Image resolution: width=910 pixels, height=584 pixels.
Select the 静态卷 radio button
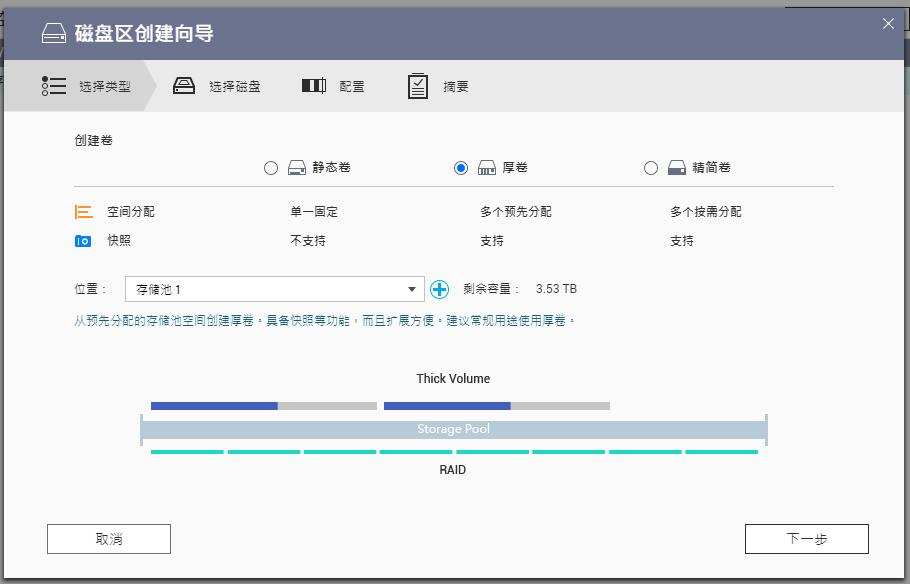point(270,167)
